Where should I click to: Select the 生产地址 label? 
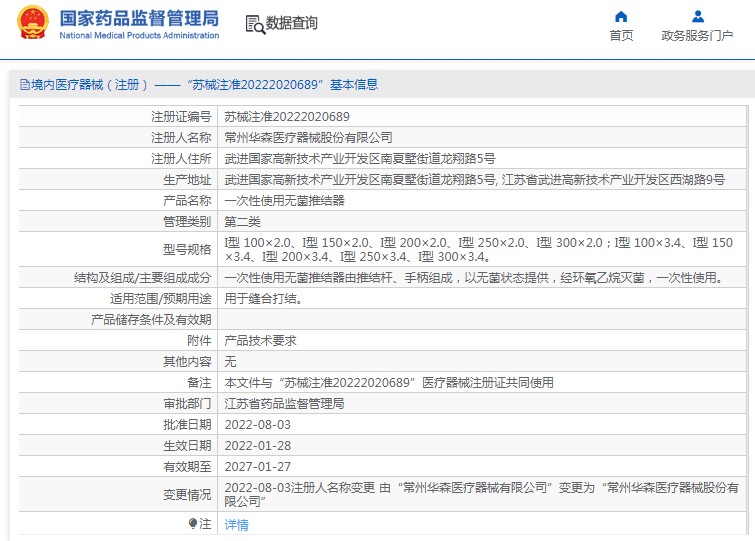(187, 180)
